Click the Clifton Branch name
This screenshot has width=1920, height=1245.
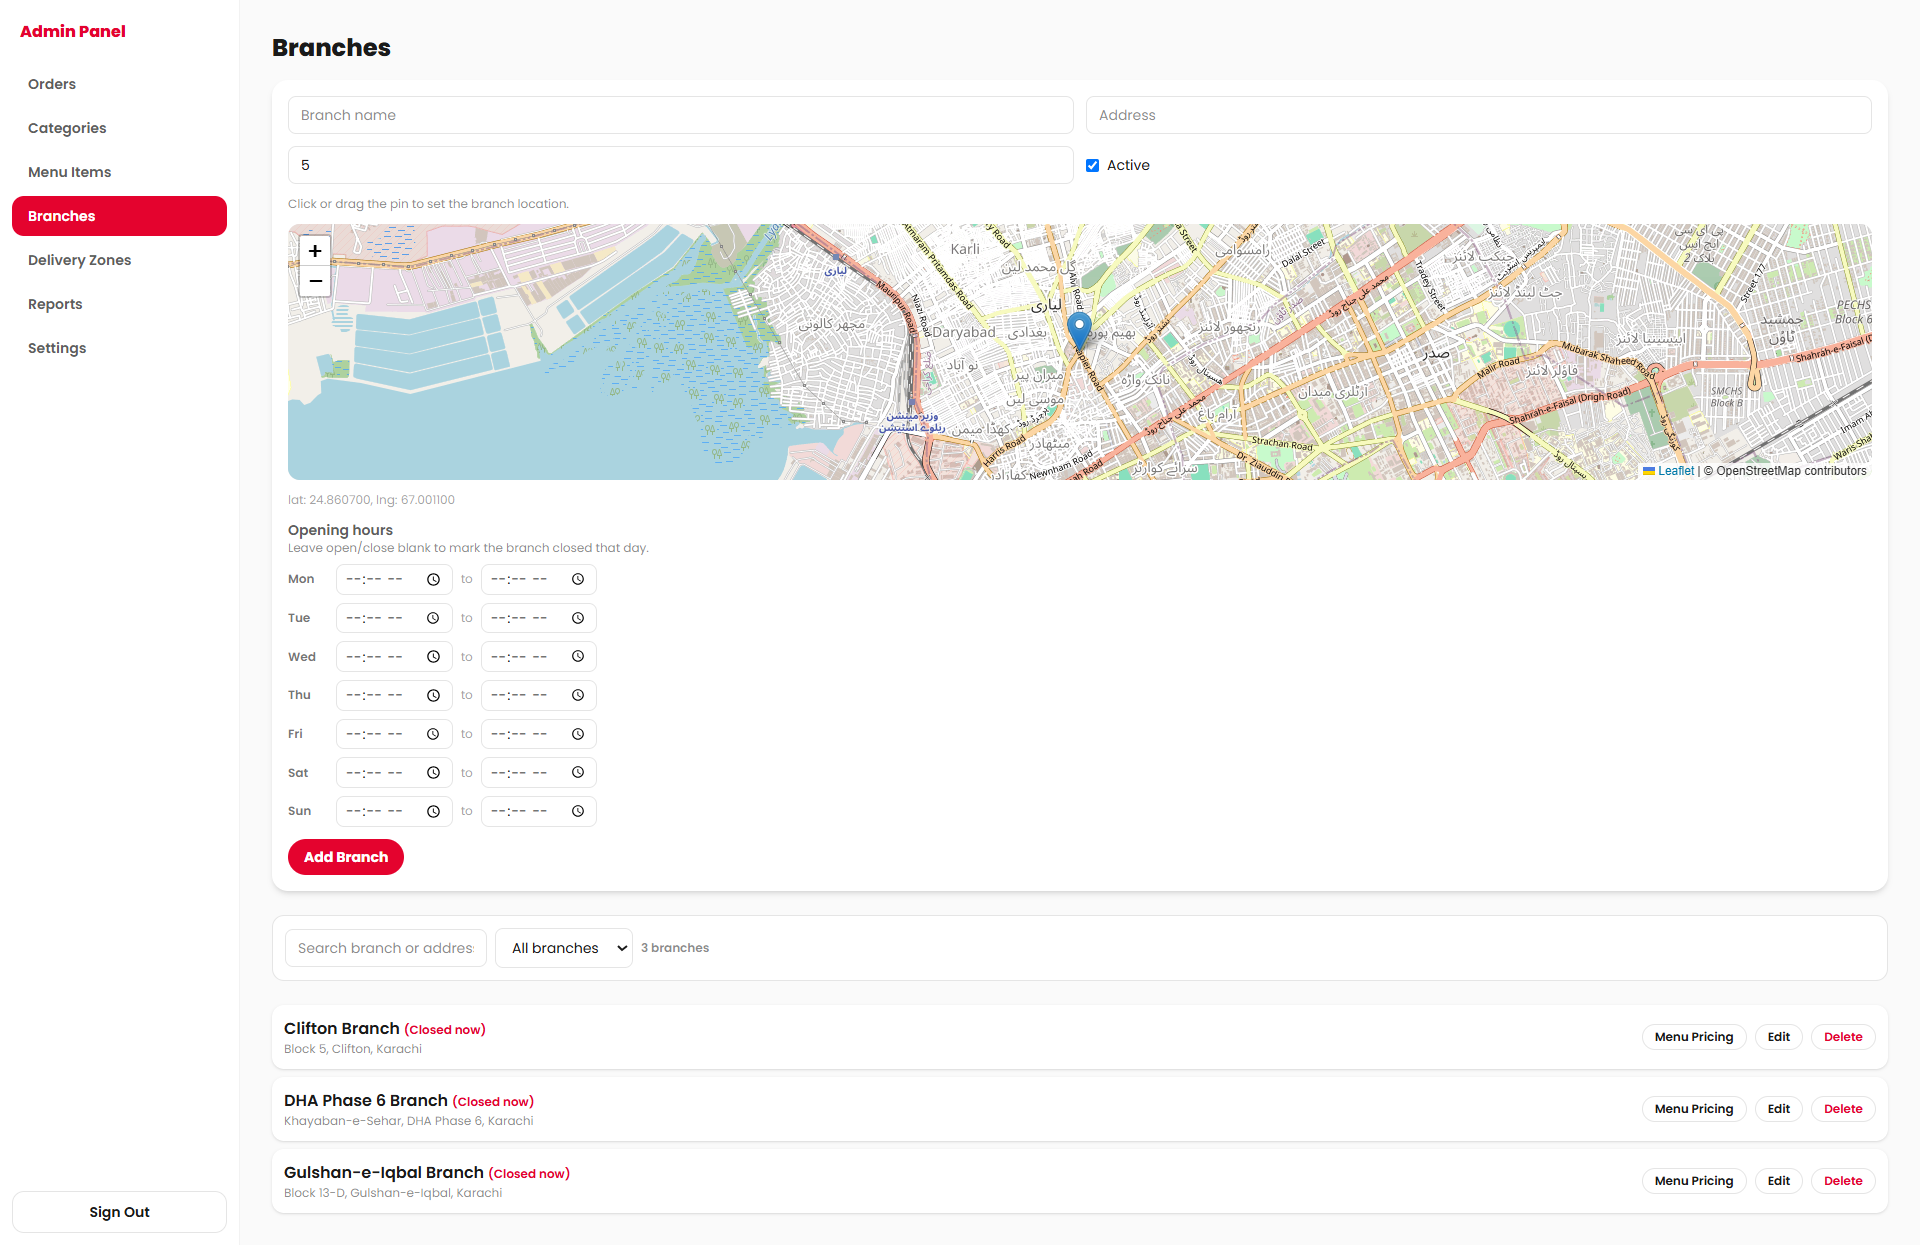coord(342,1028)
